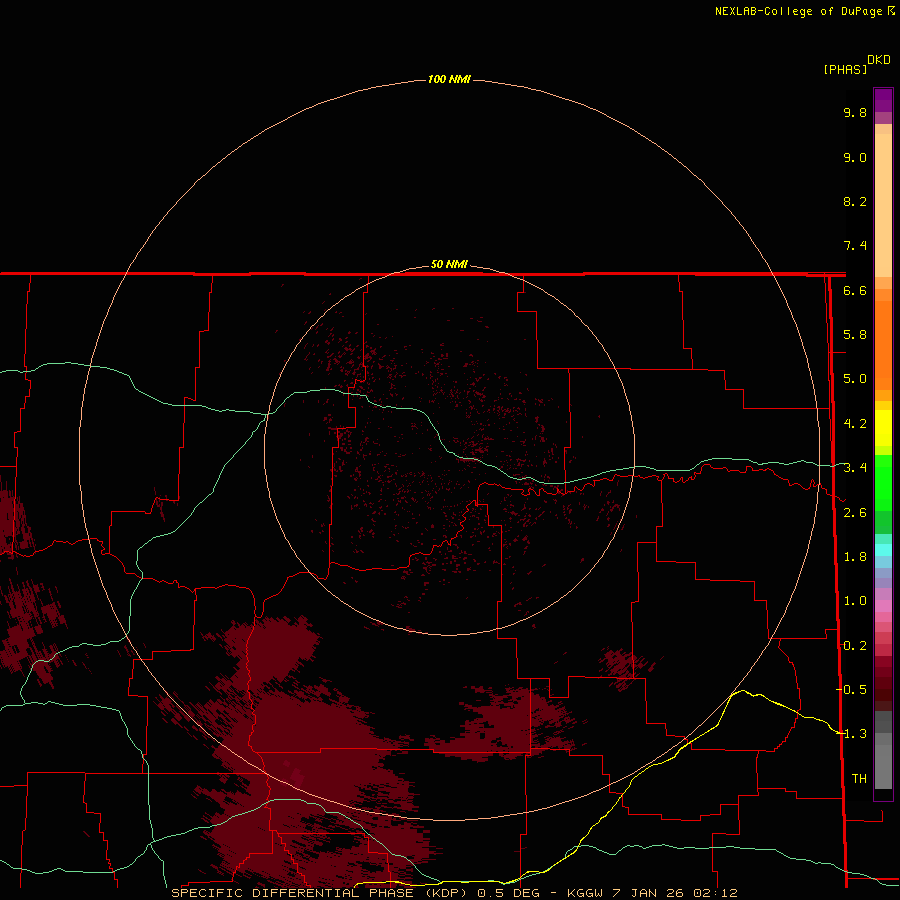Click the 5.0 value on the color scale
Screen dimensions: 900x900
pyautogui.click(x=855, y=379)
